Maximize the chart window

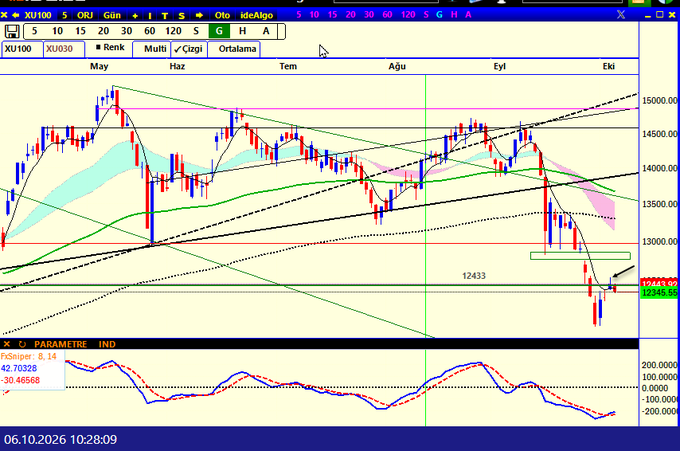tap(660, 15)
